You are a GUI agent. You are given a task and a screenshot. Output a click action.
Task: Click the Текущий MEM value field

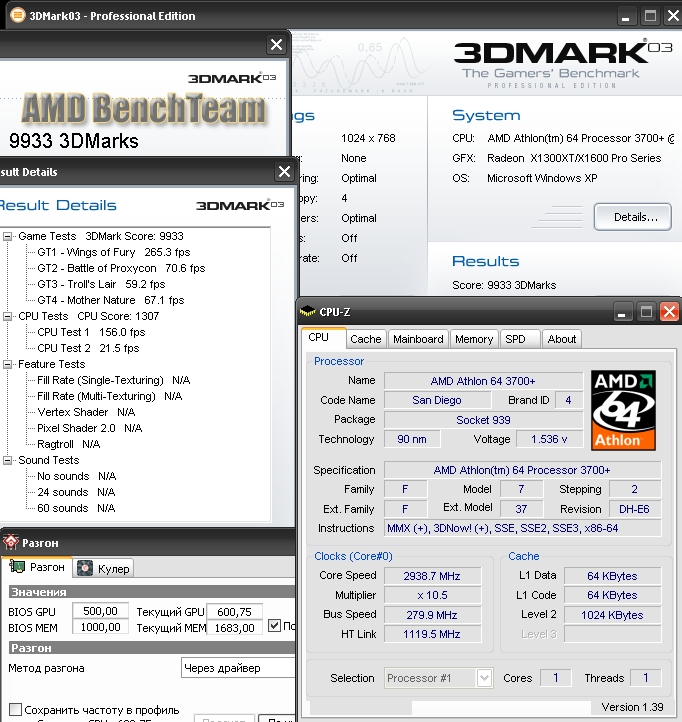[234, 628]
